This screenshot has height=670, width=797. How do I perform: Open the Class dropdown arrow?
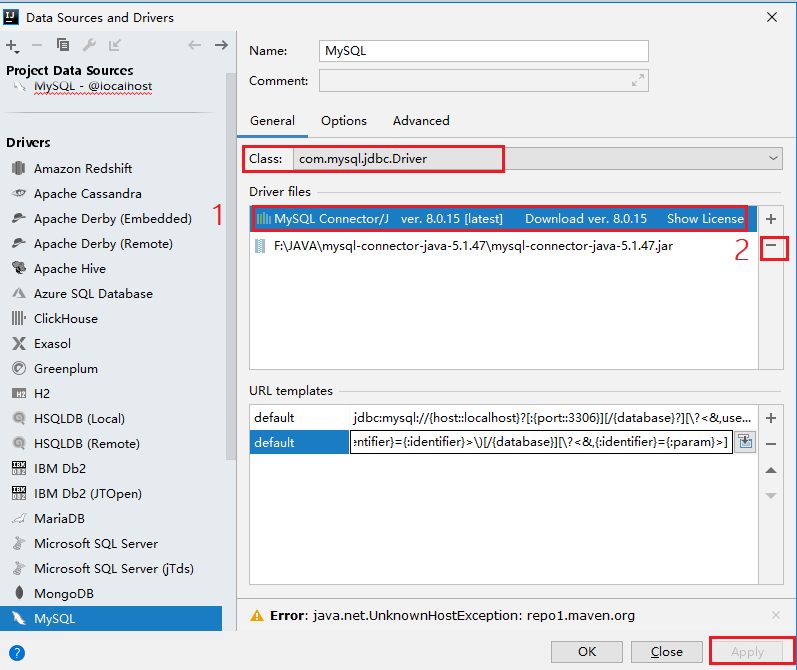click(773, 159)
